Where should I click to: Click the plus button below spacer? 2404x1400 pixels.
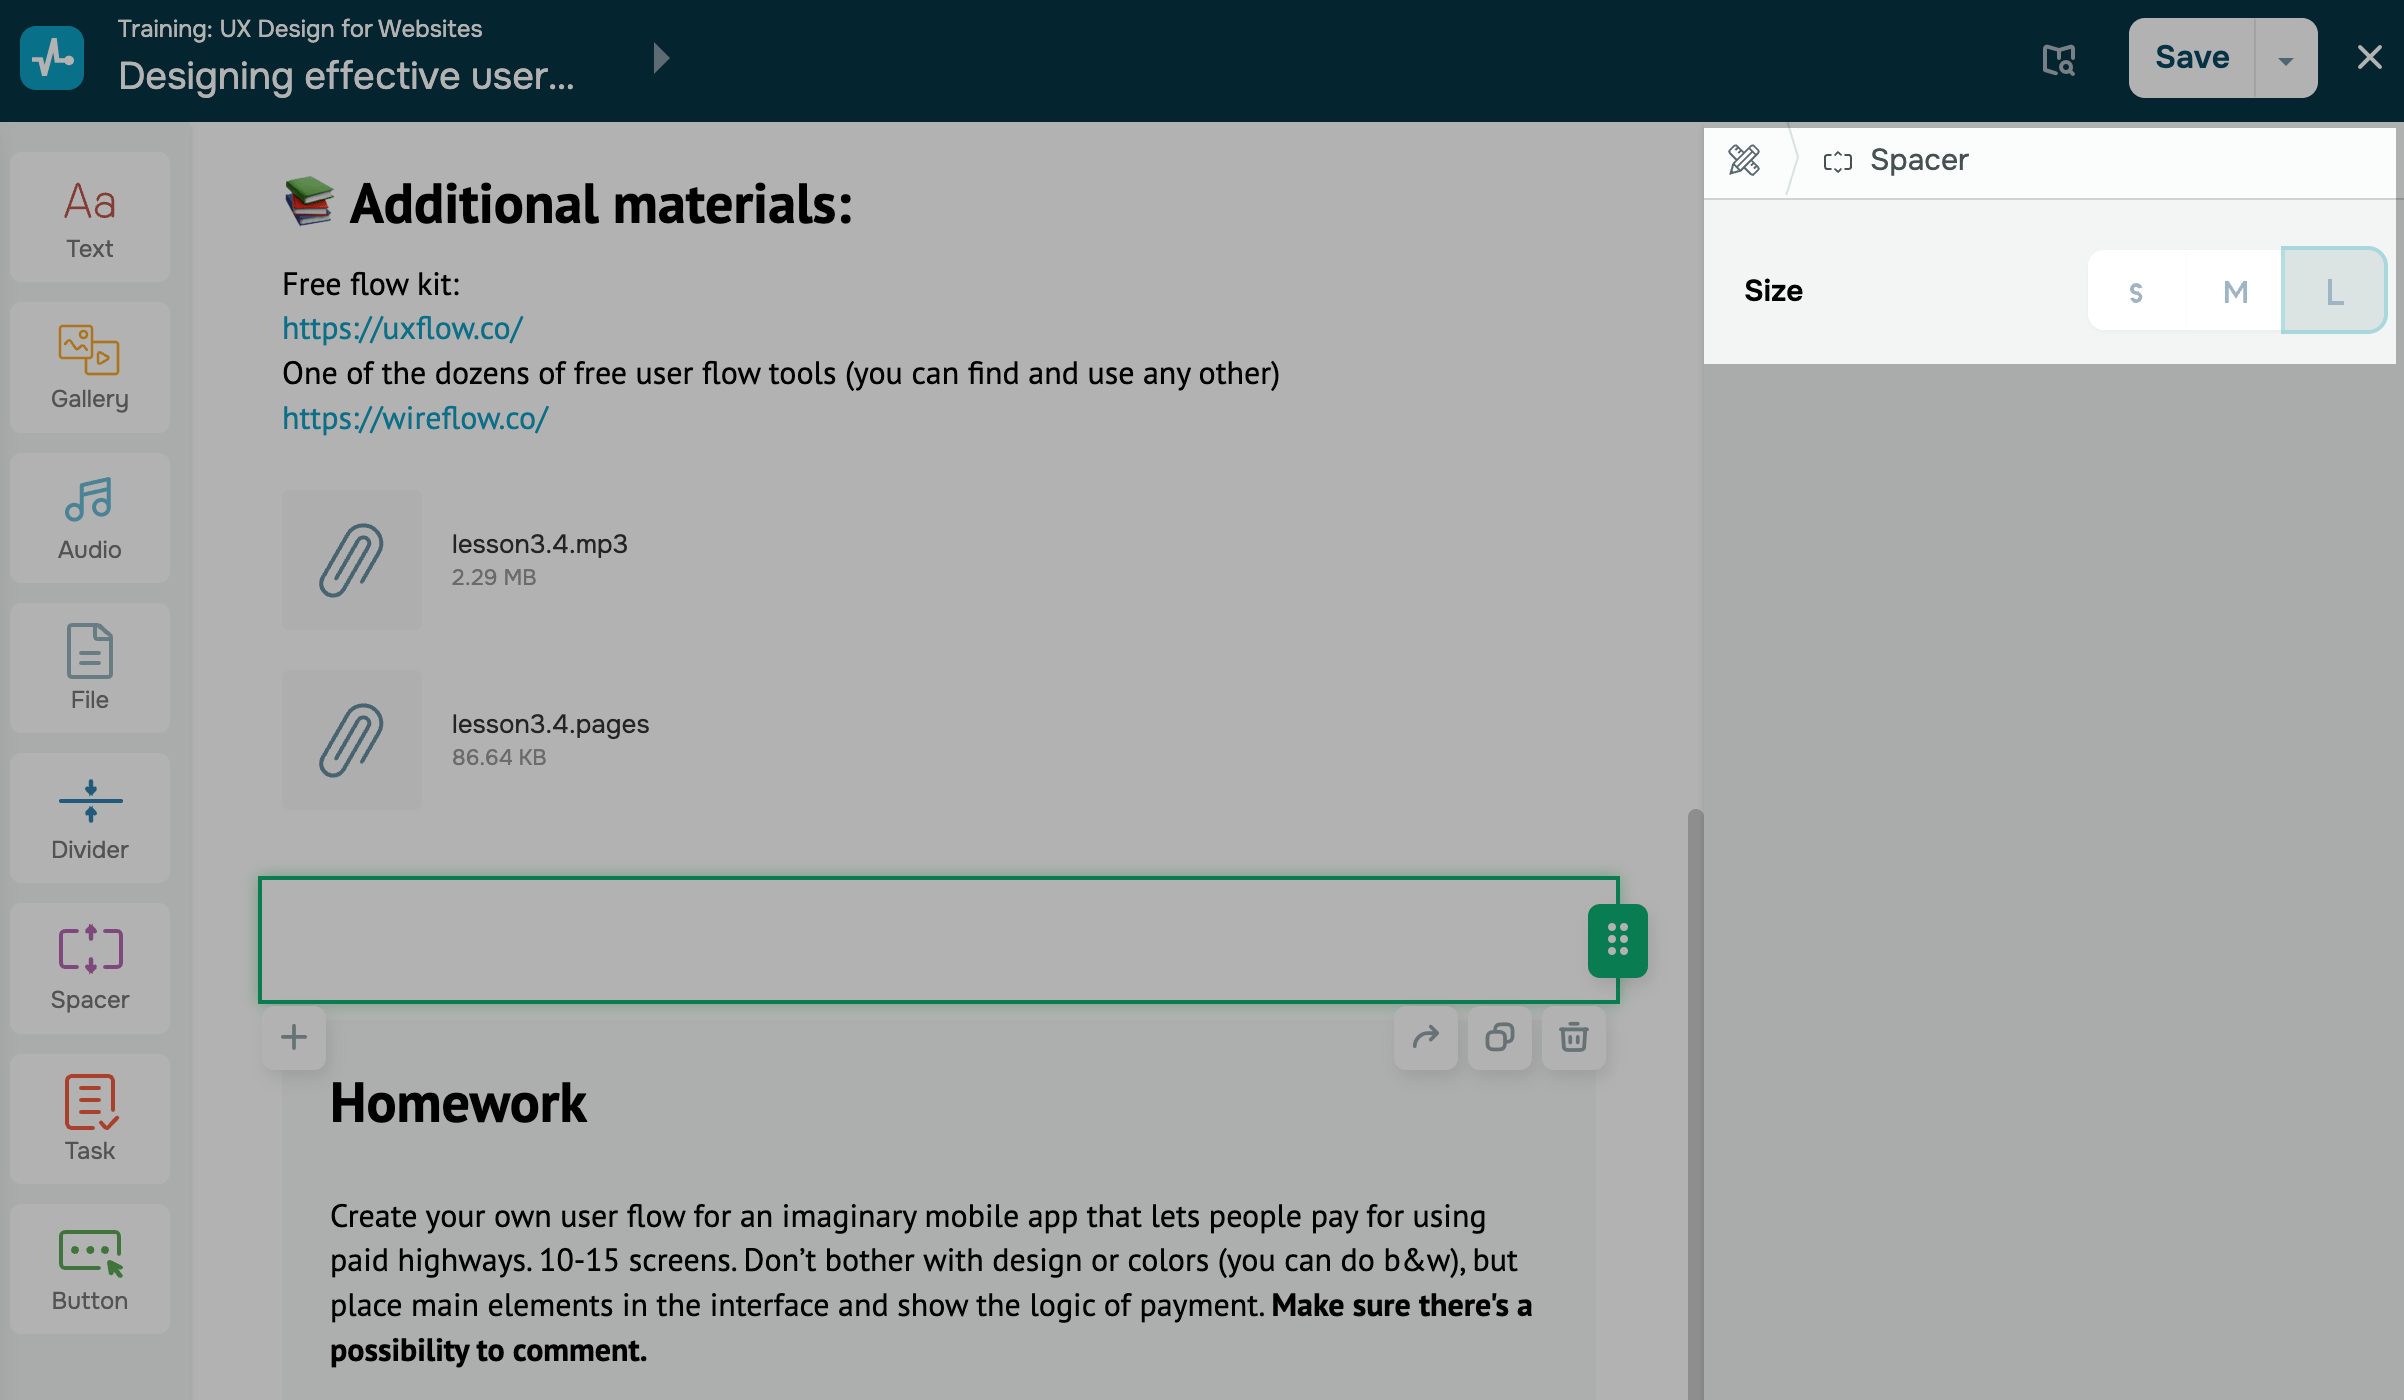[294, 1037]
